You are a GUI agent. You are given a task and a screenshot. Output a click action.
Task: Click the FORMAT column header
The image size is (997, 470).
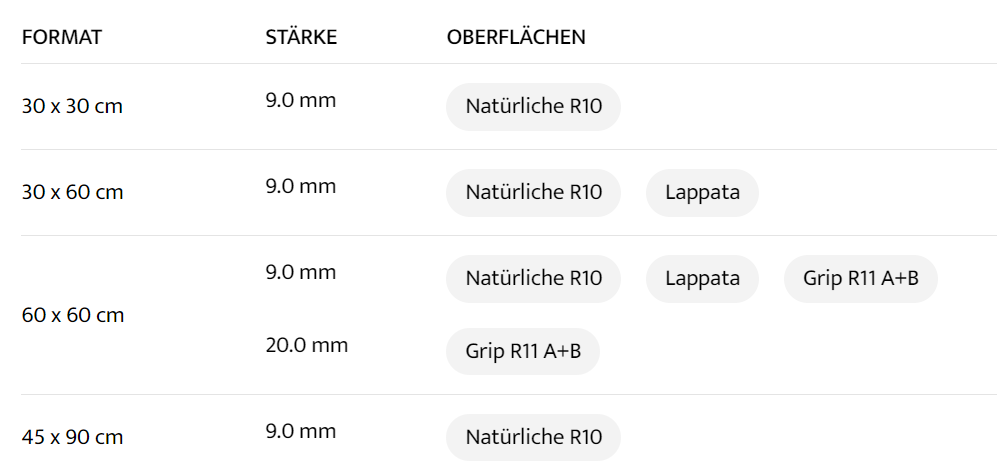[x=62, y=38]
